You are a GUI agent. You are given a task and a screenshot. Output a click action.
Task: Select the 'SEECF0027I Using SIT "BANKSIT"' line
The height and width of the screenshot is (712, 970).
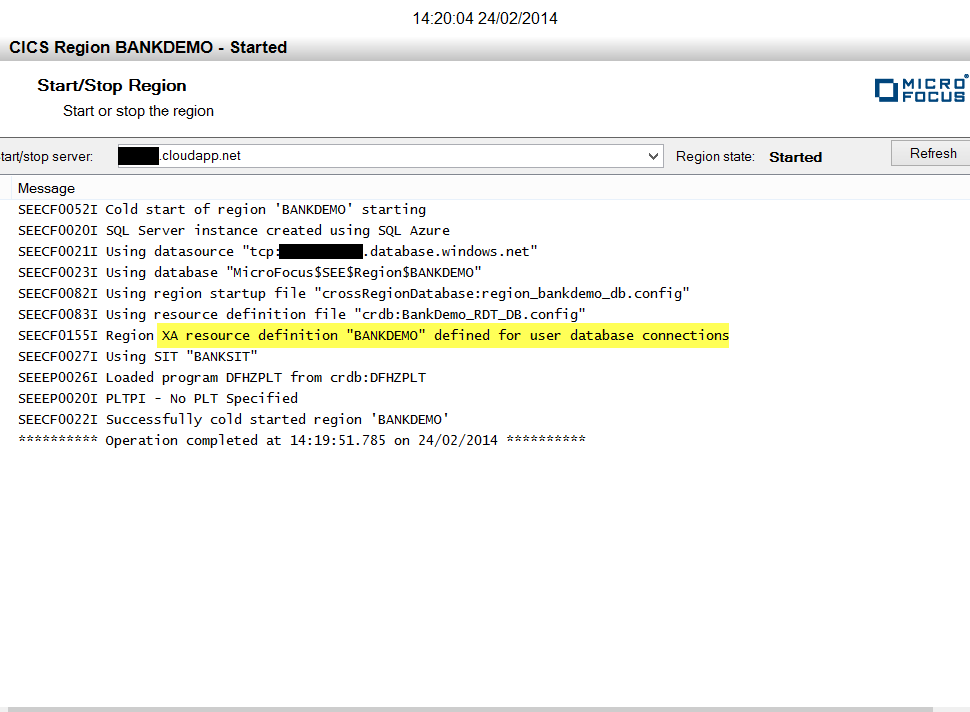tap(138, 357)
